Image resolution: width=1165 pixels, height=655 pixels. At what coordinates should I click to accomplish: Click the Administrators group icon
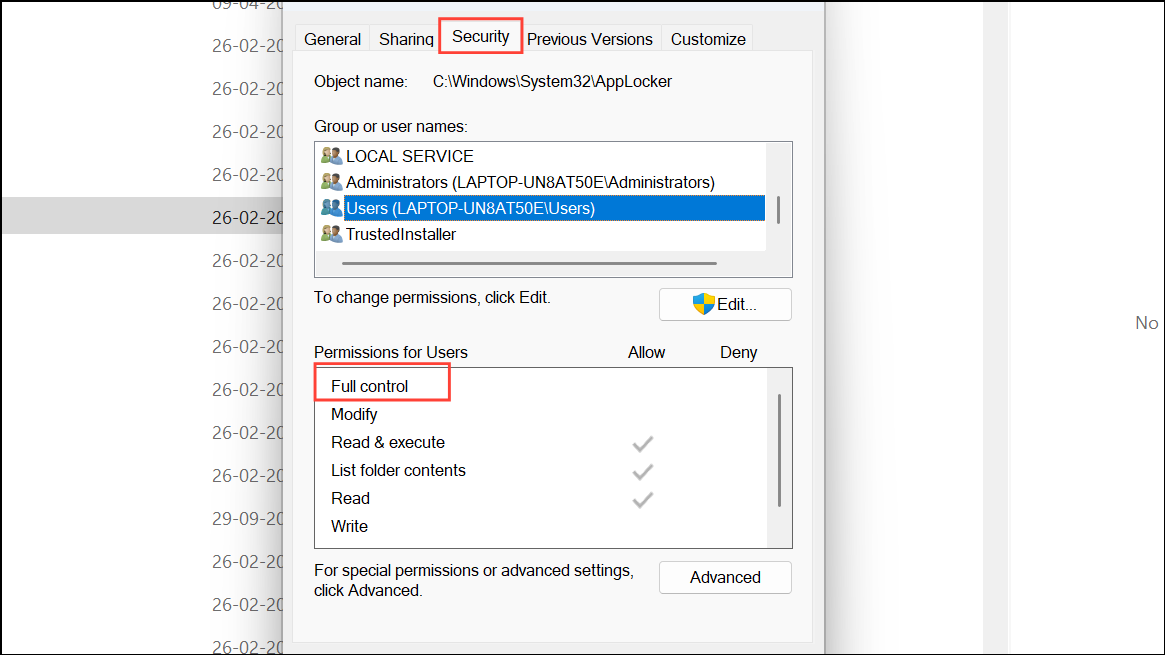pyautogui.click(x=331, y=181)
